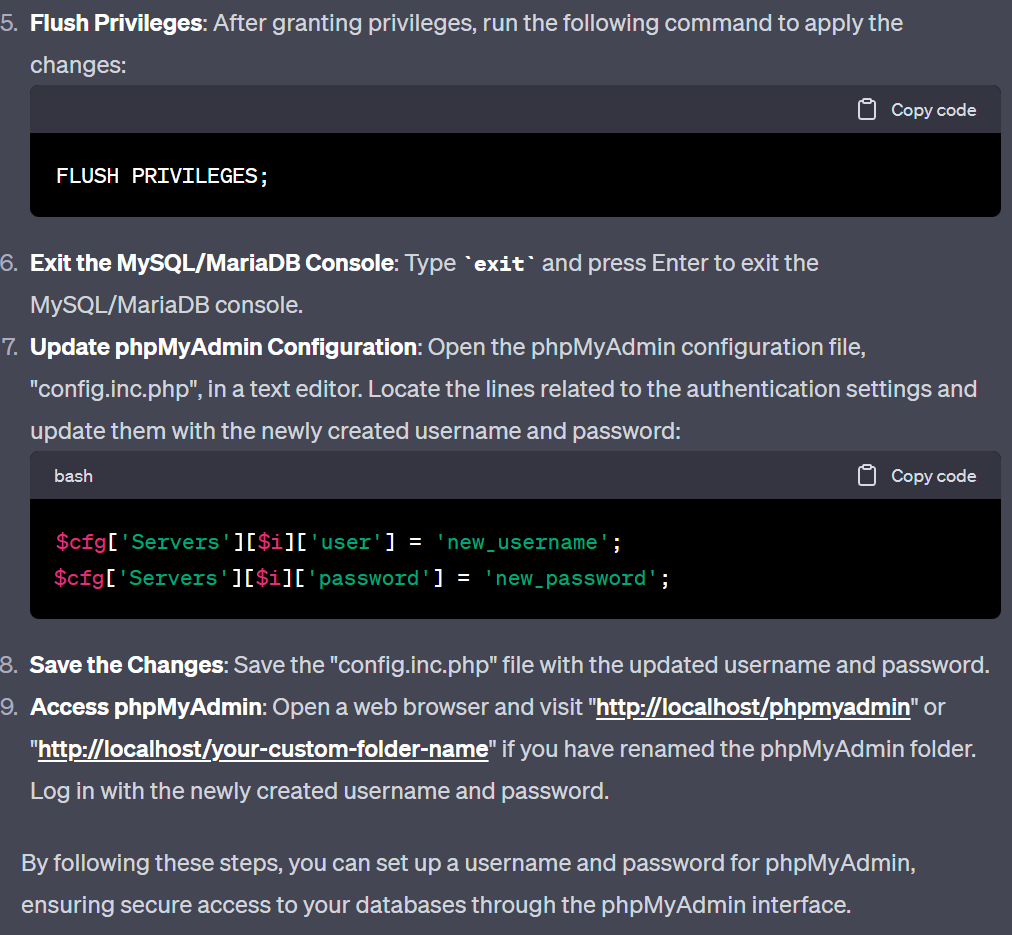Open the http://localhost/phpmyadmin link
1012x935 pixels.
click(753, 707)
